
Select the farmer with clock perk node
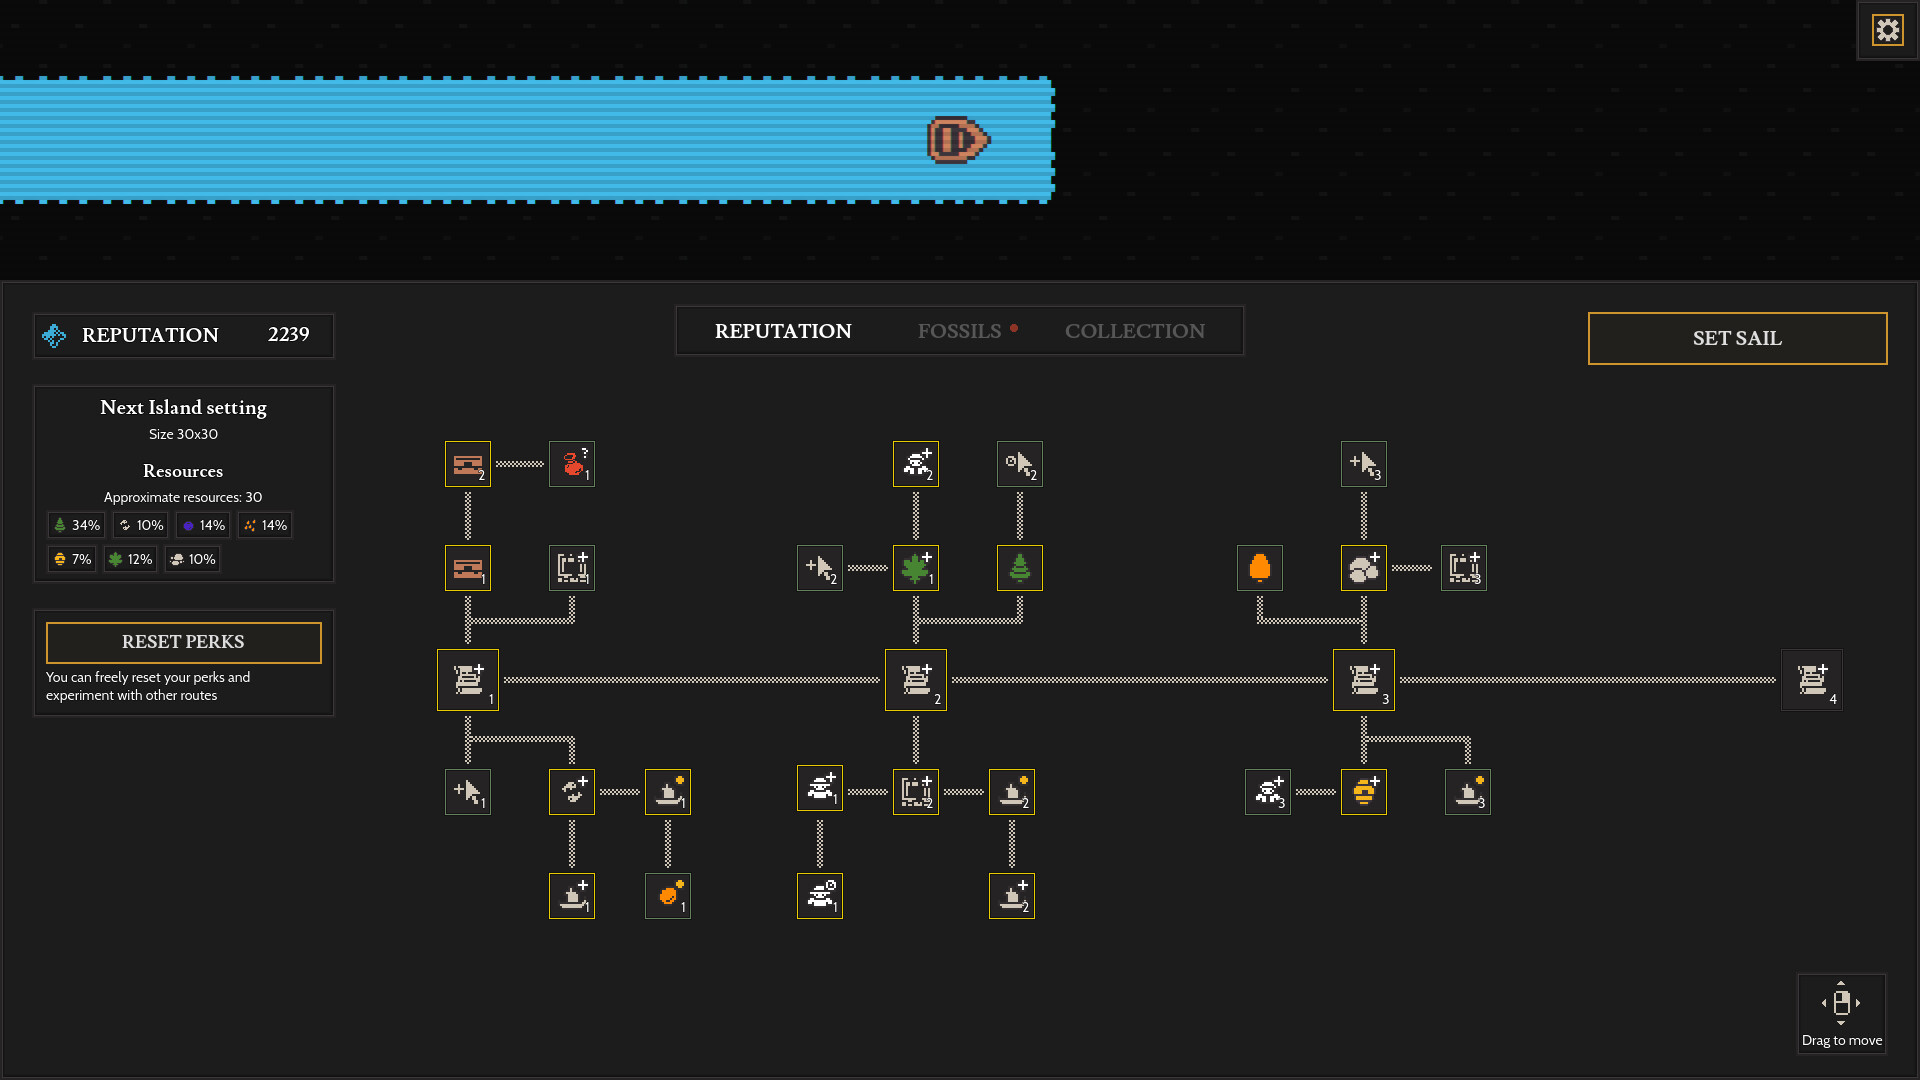pyautogui.click(x=820, y=895)
